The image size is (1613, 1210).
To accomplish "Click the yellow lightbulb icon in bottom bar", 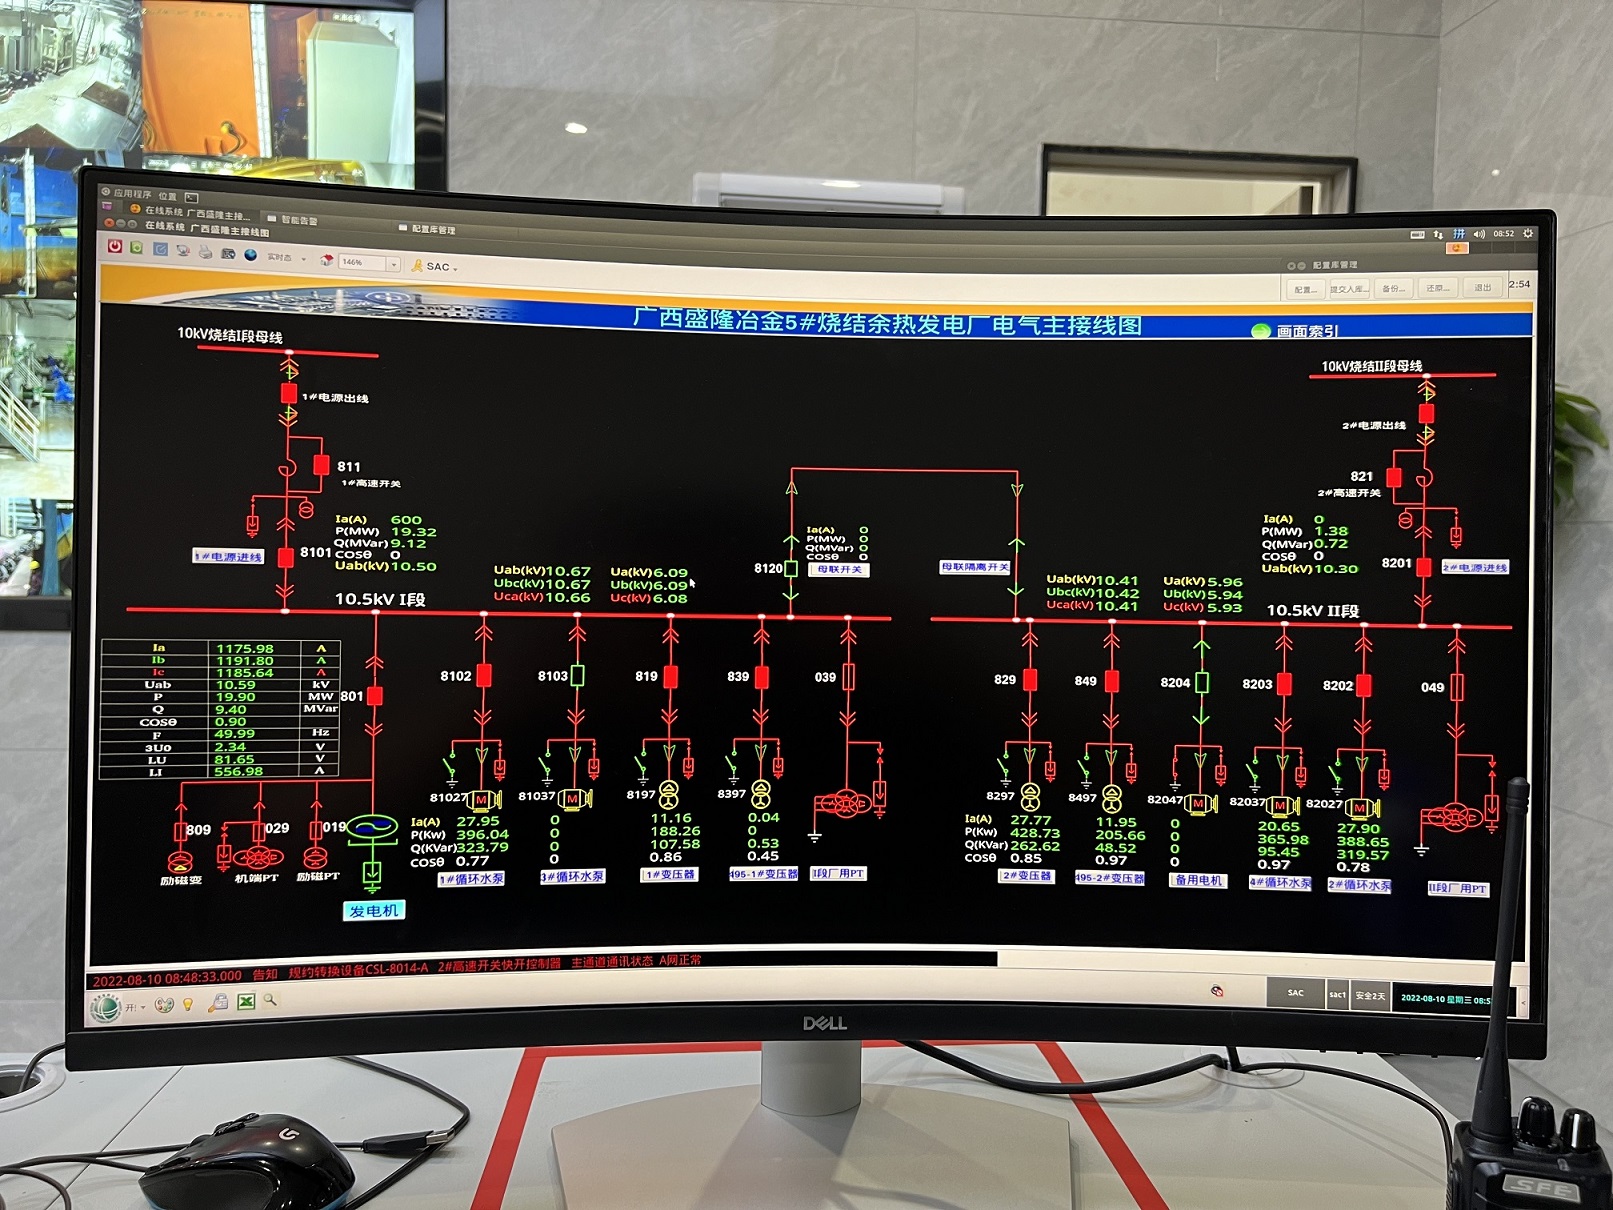I will [188, 1004].
